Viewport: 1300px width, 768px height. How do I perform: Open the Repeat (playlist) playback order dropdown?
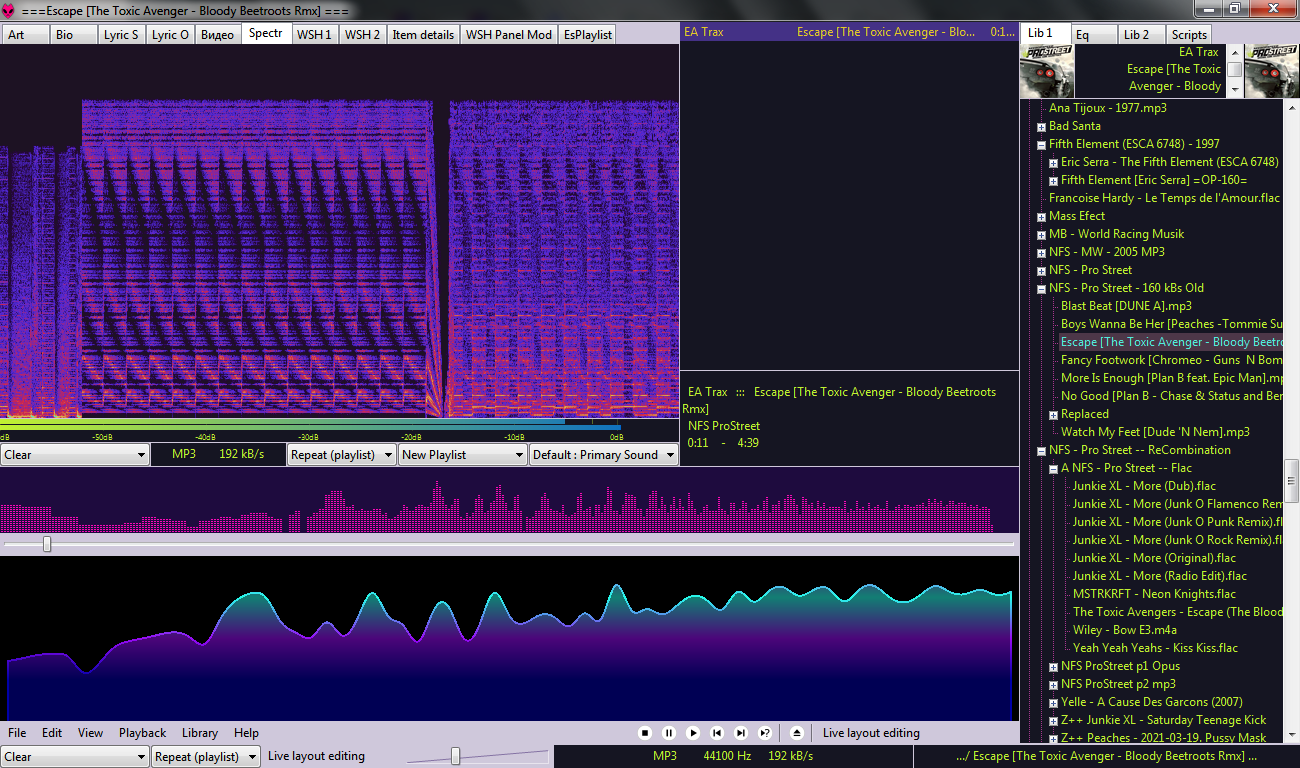tap(344, 455)
